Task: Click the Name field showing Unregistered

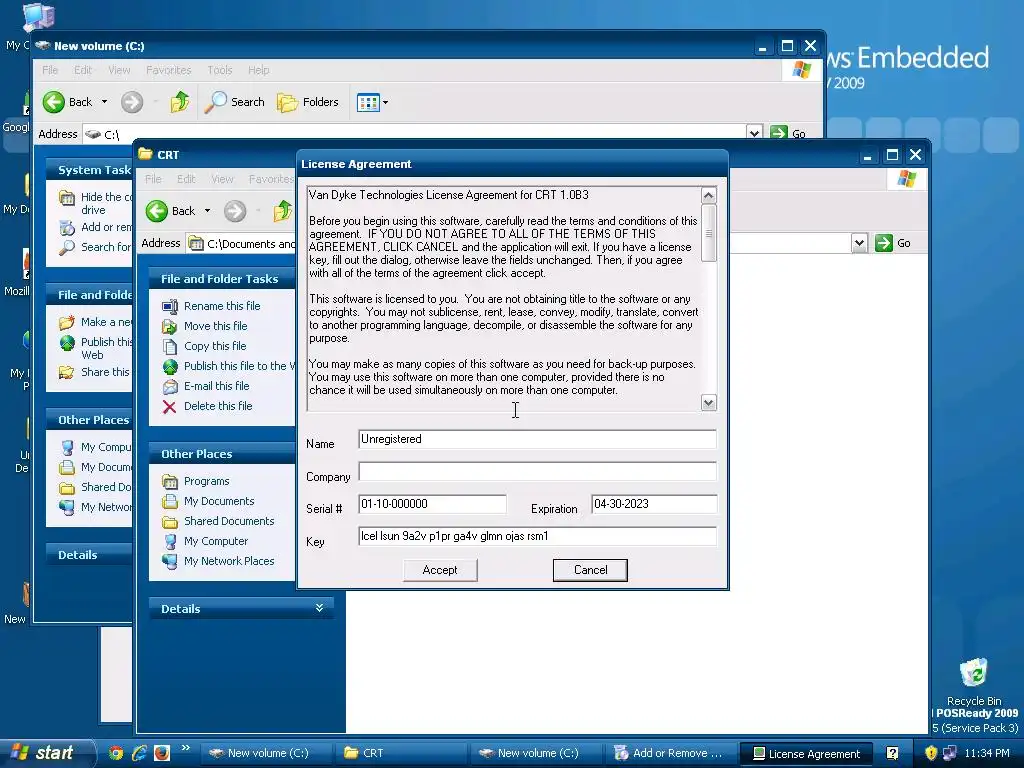Action: pyautogui.click(x=537, y=439)
